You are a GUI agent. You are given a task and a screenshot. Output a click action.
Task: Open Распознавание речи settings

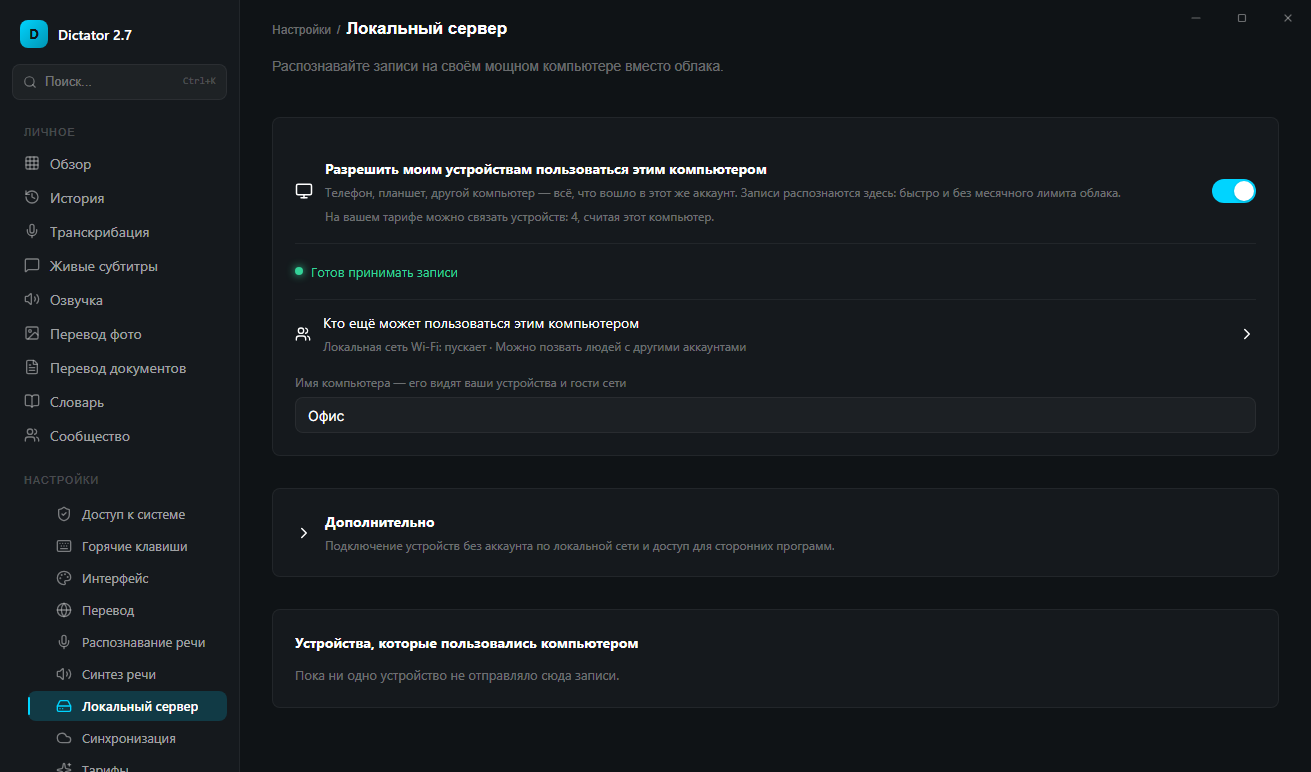pyautogui.click(x=127, y=642)
